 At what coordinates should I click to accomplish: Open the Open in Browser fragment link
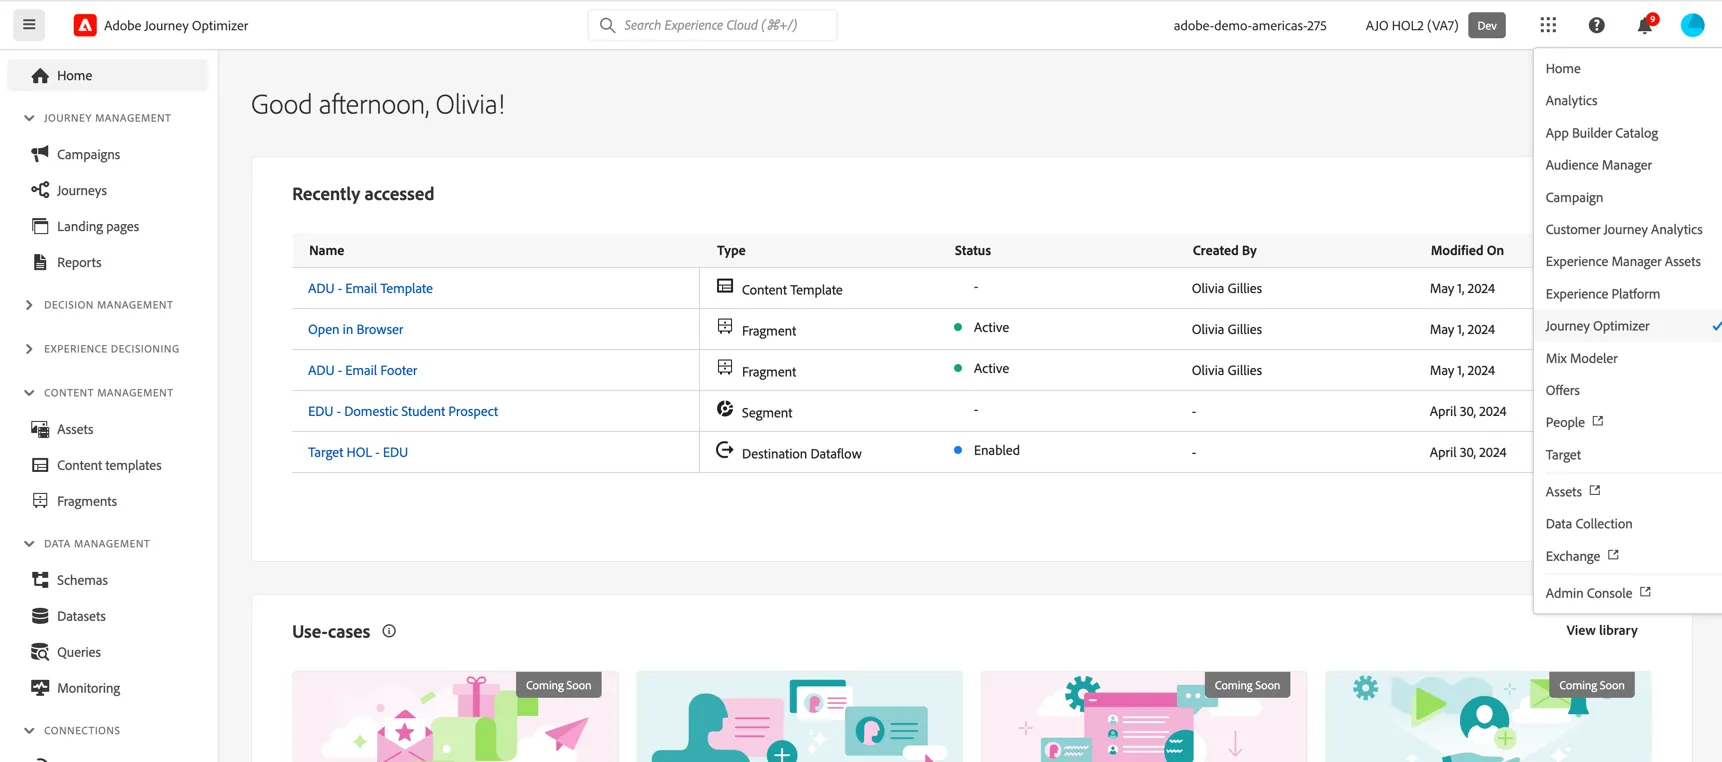[355, 329]
